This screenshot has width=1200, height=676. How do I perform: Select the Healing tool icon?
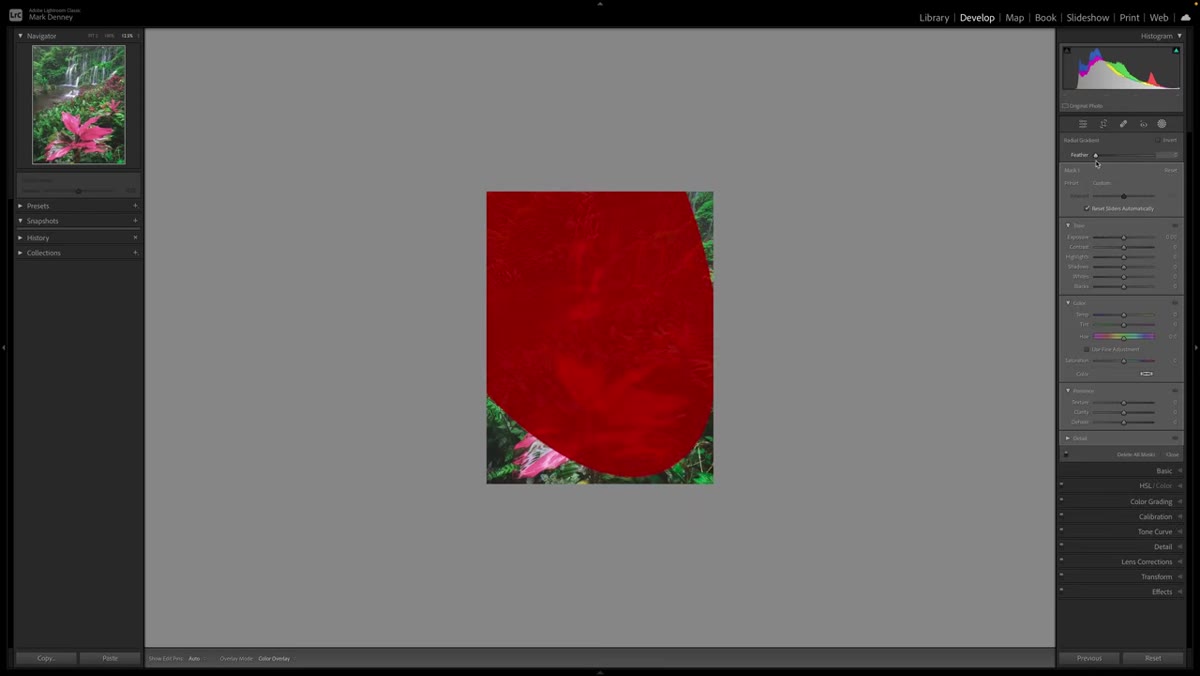(x=1123, y=124)
